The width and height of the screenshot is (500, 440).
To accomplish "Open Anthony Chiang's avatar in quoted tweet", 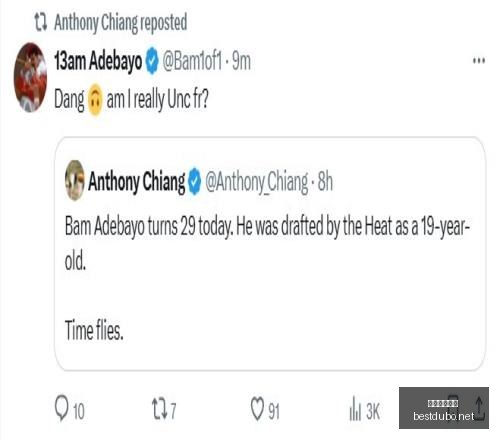I will pos(75,180).
